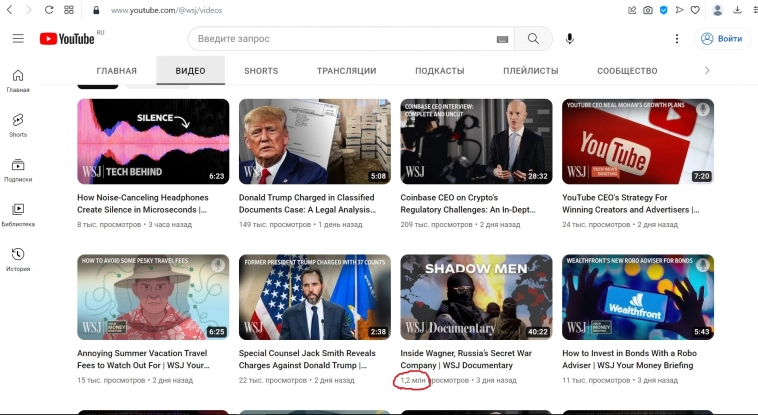
Task: Start voice search with microphone icon
Action: pos(570,39)
